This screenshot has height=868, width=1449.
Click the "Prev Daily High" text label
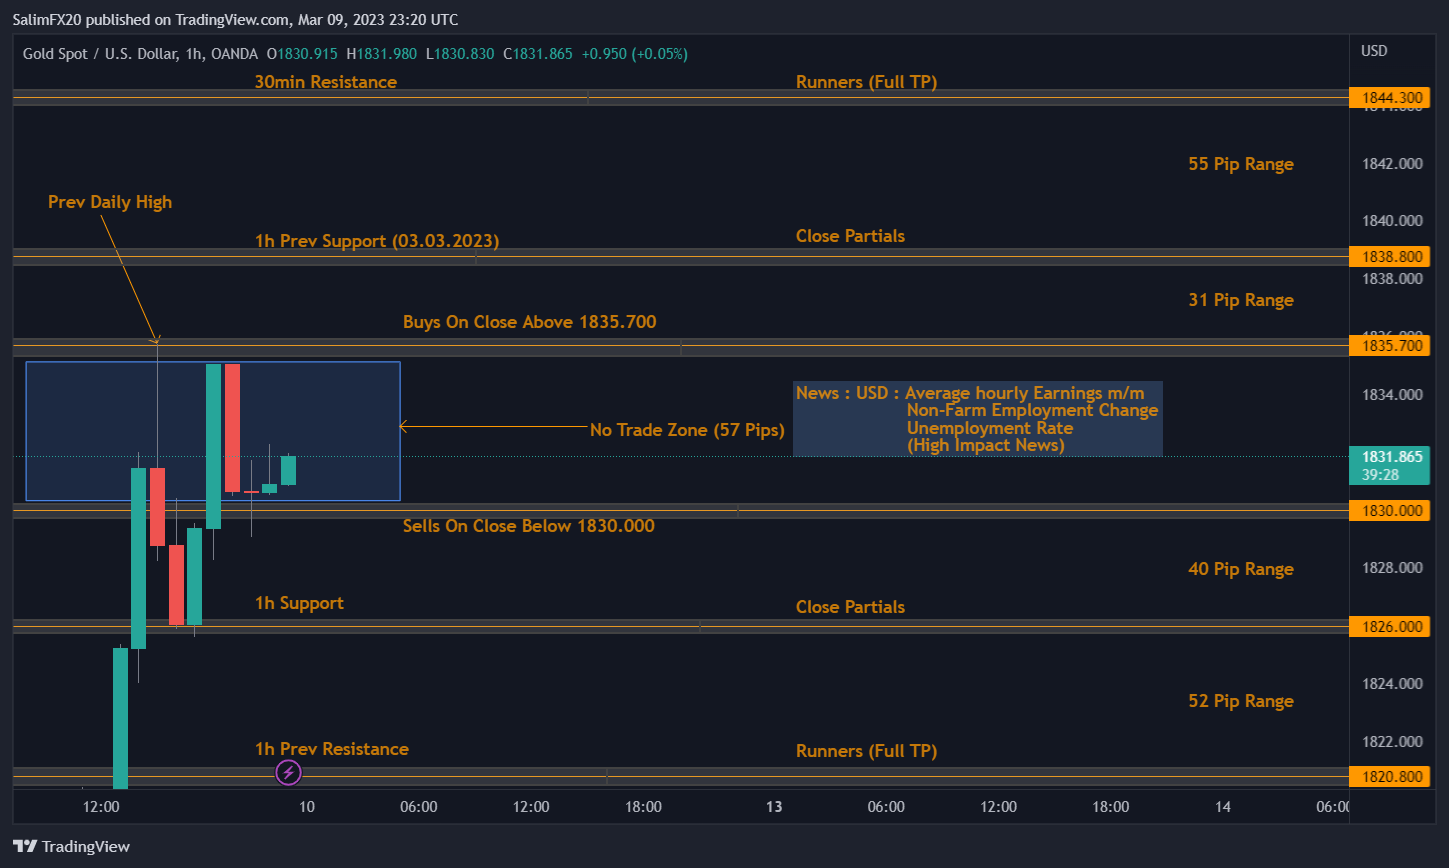coord(110,202)
